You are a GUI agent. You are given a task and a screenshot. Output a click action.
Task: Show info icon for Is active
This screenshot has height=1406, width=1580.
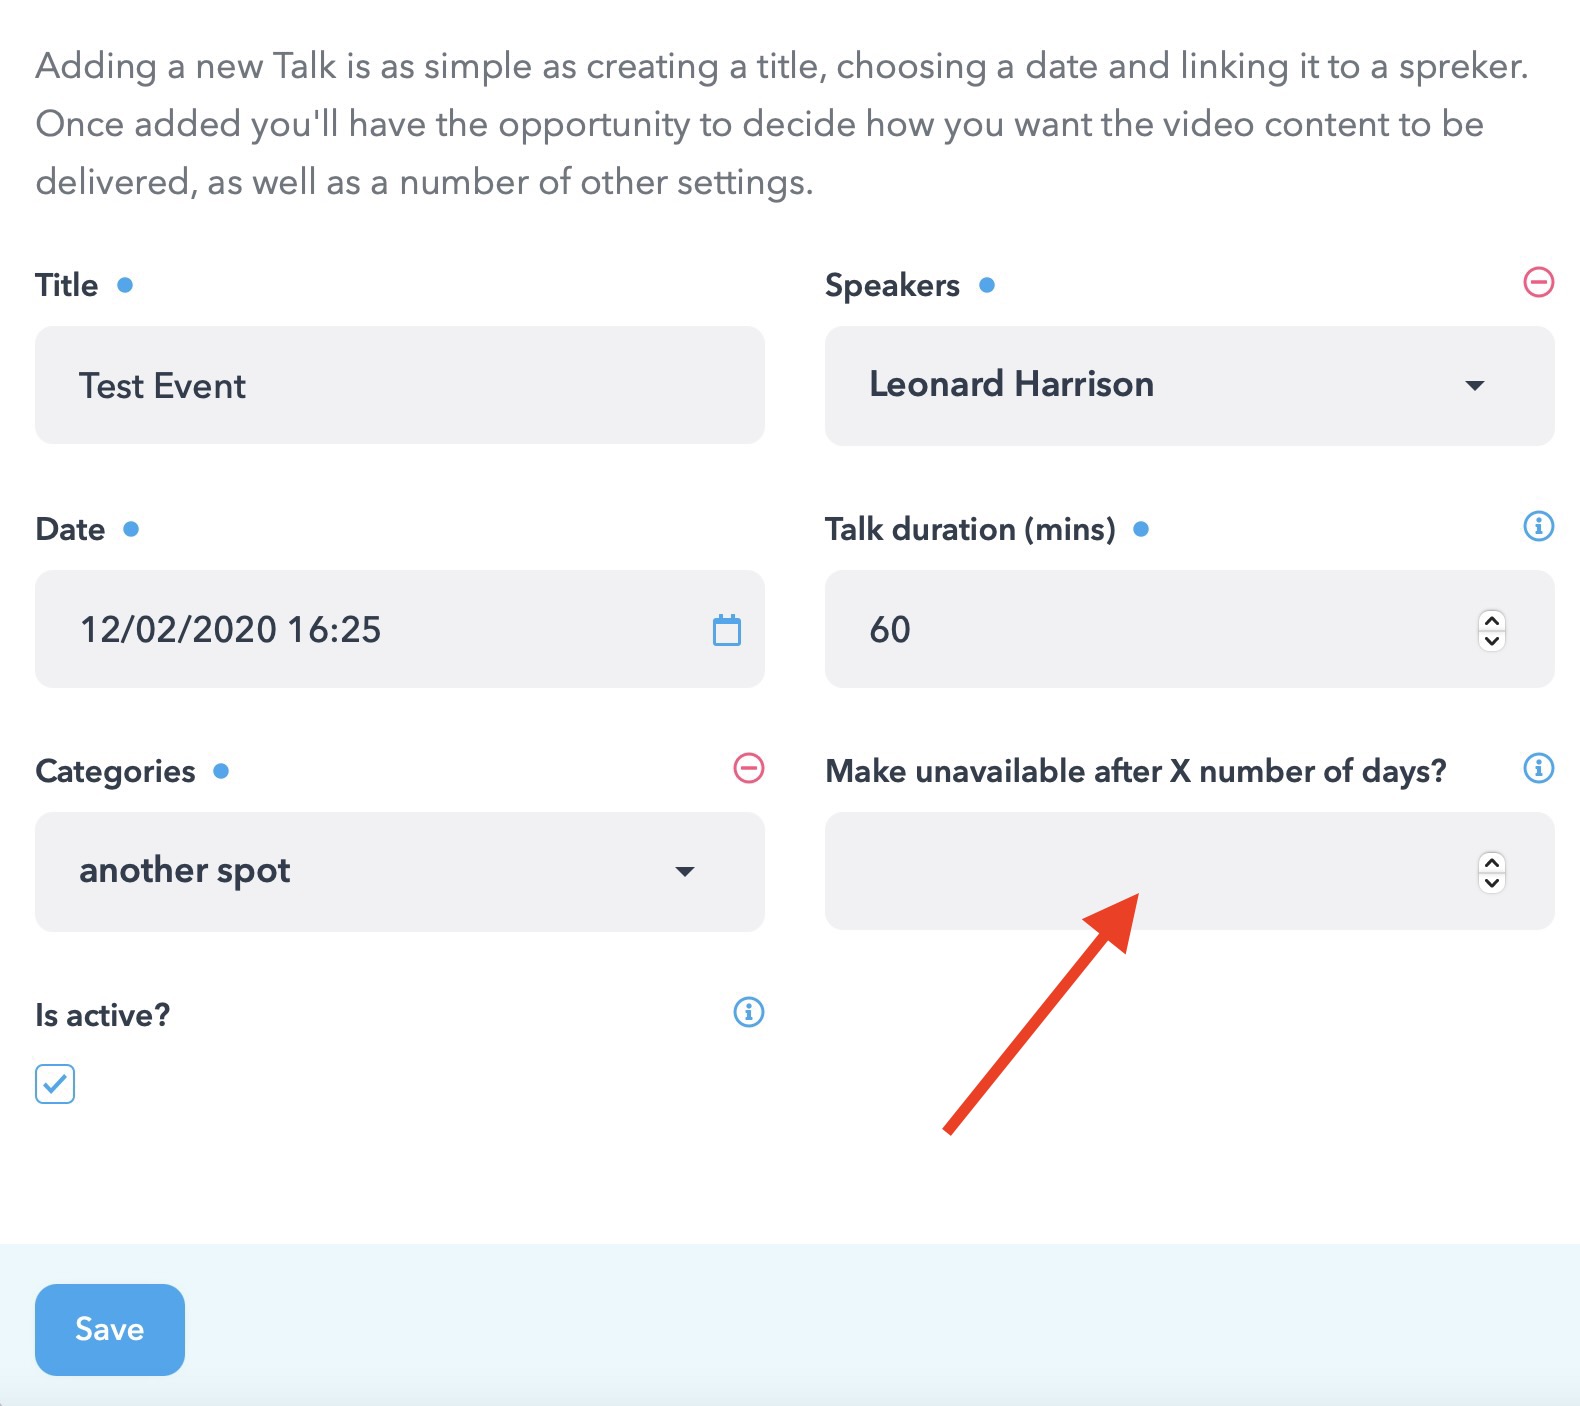point(749,1012)
